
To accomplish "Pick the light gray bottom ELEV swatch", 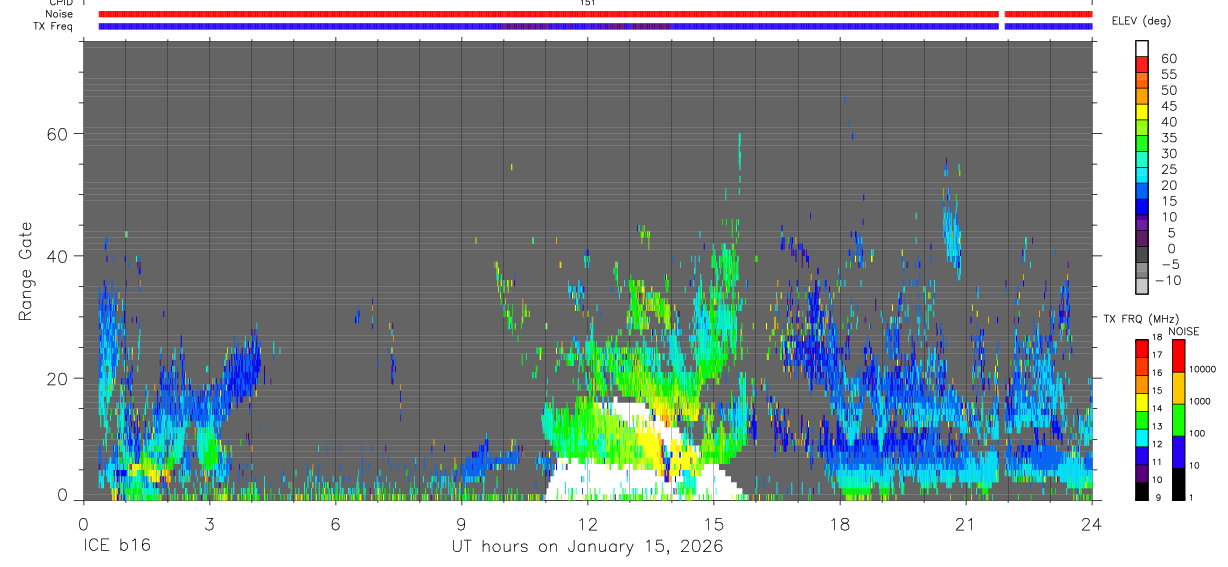I will pos(1142,285).
